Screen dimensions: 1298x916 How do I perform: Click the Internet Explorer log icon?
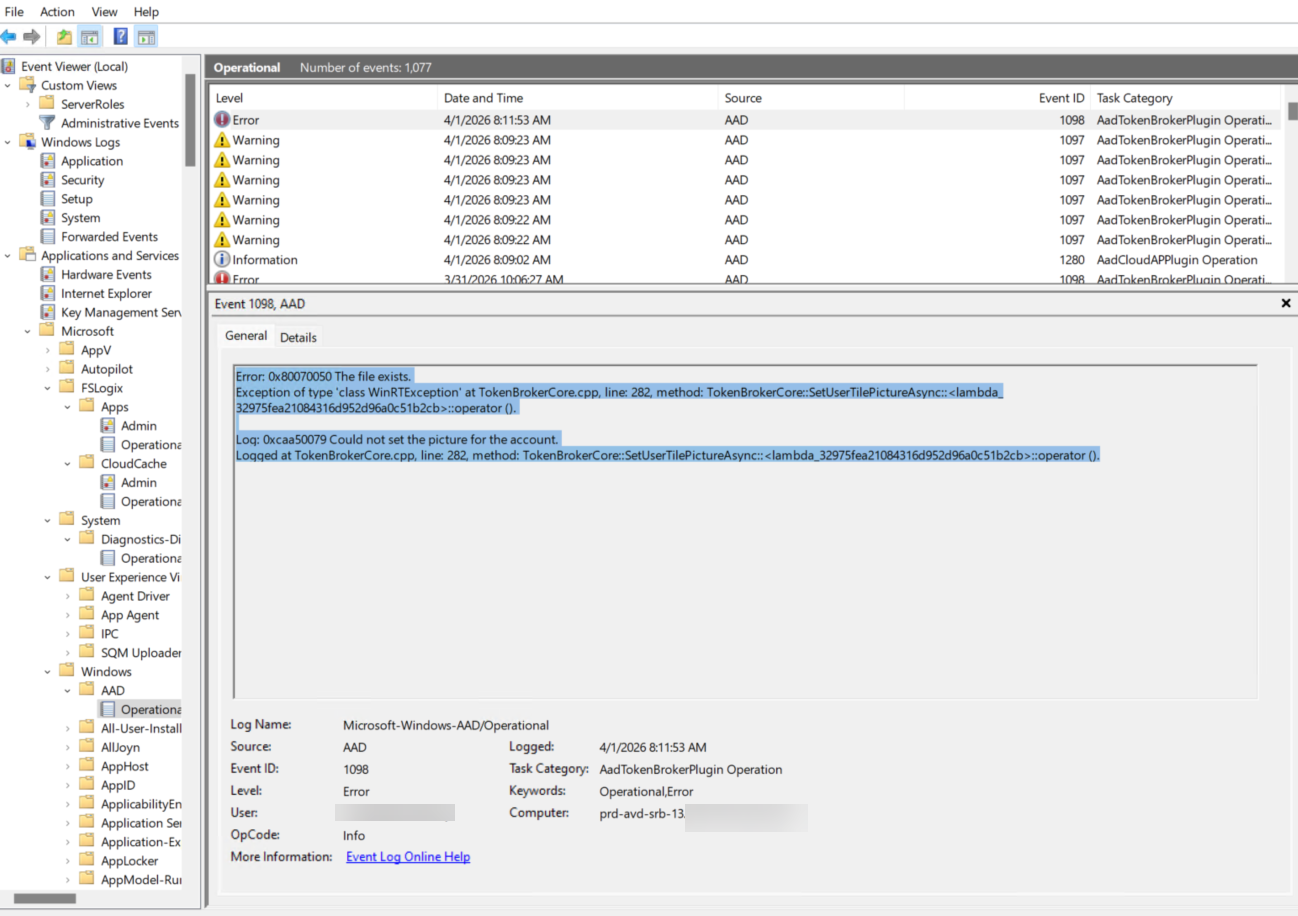[x=47, y=293]
